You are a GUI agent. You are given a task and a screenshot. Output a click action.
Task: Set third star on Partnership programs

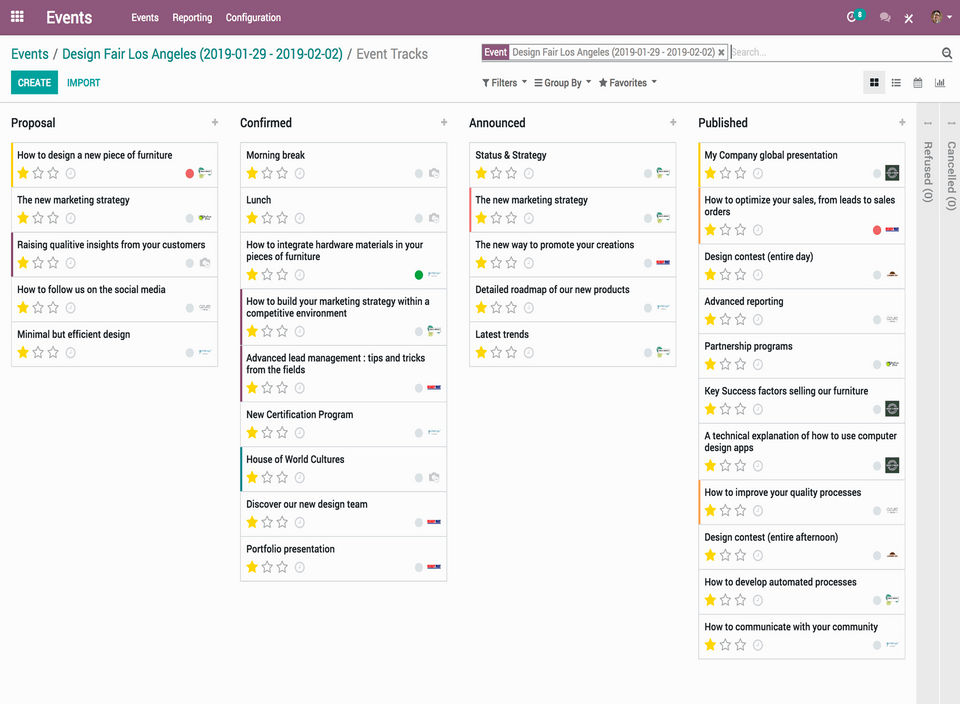[740, 364]
